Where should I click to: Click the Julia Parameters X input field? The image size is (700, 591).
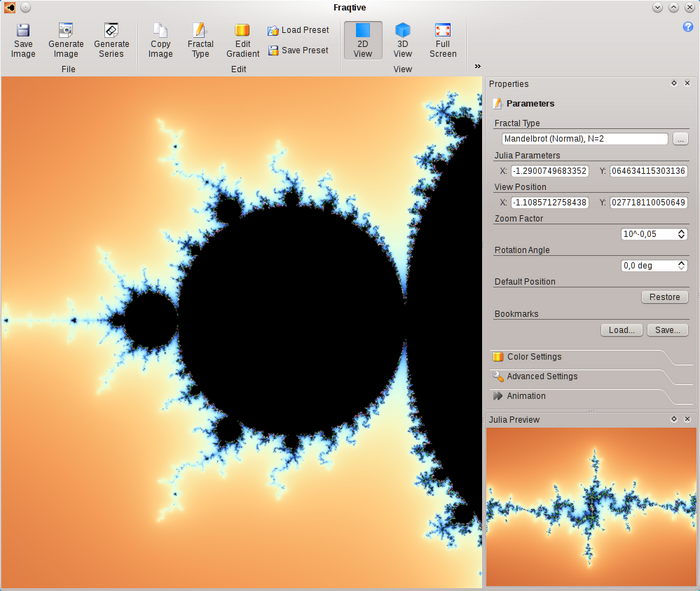pos(549,171)
